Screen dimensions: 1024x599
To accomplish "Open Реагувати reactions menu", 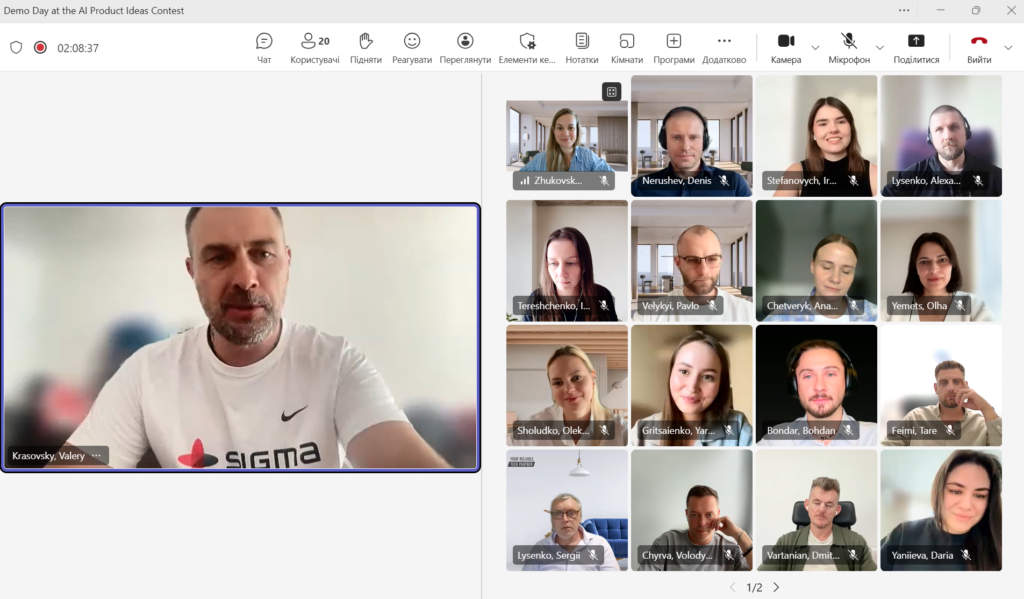I will pyautogui.click(x=411, y=48).
